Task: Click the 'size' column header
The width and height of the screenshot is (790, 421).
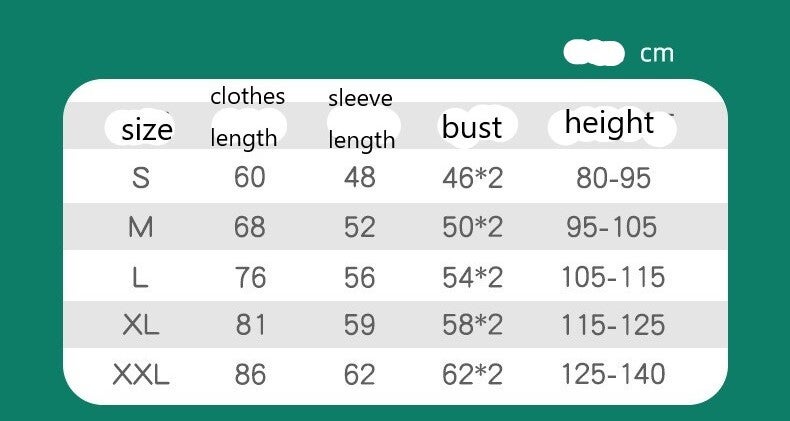Action: pyautogui.click(x=147, y=129)
